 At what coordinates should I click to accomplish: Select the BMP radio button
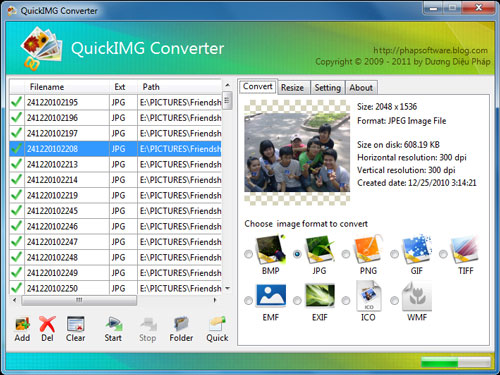point(248,254)
